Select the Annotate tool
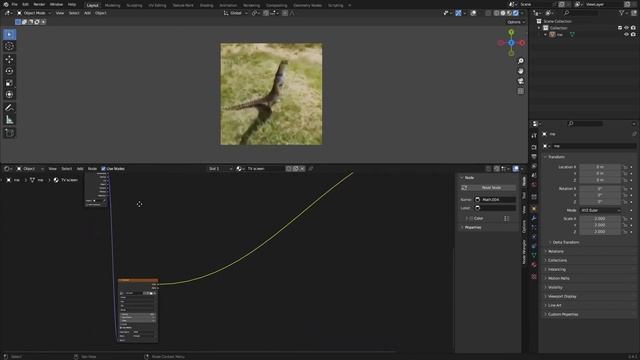 9,108
